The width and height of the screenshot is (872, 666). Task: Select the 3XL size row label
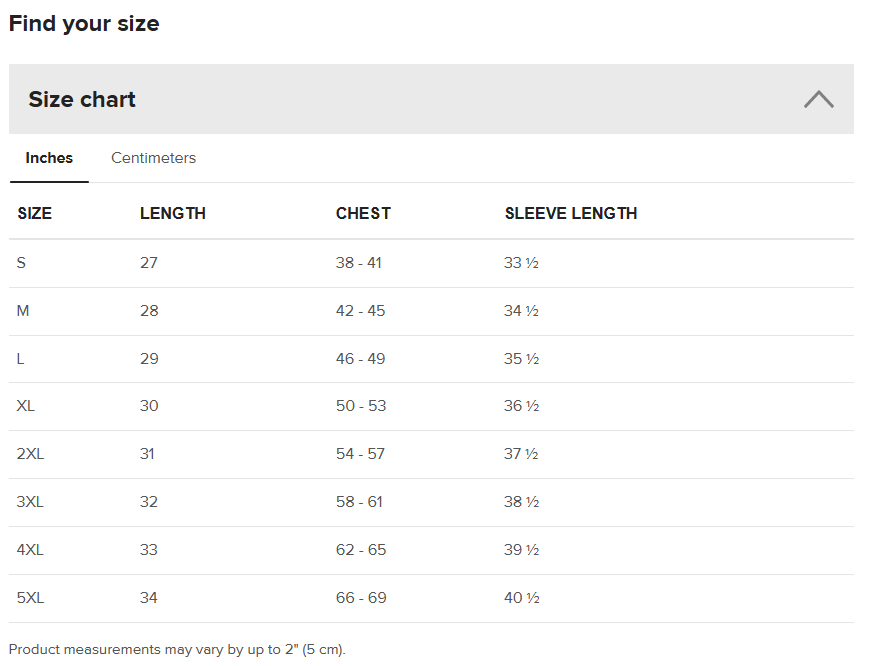pos(31,502)
